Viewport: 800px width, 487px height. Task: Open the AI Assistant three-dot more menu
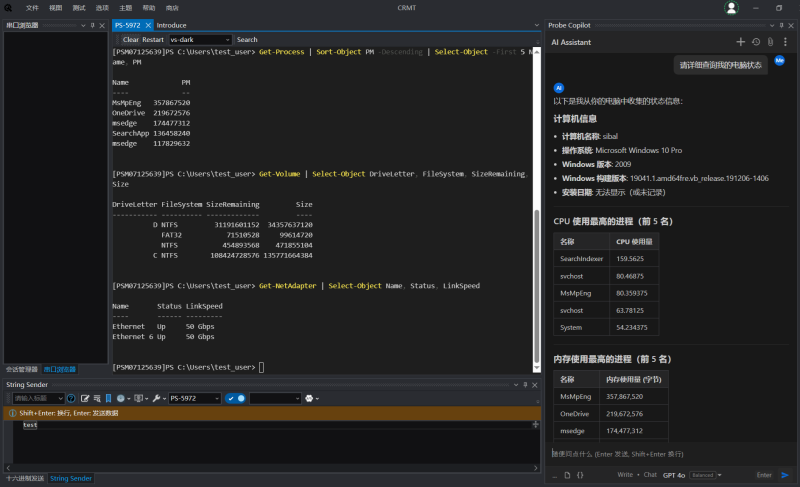[785, 42]
